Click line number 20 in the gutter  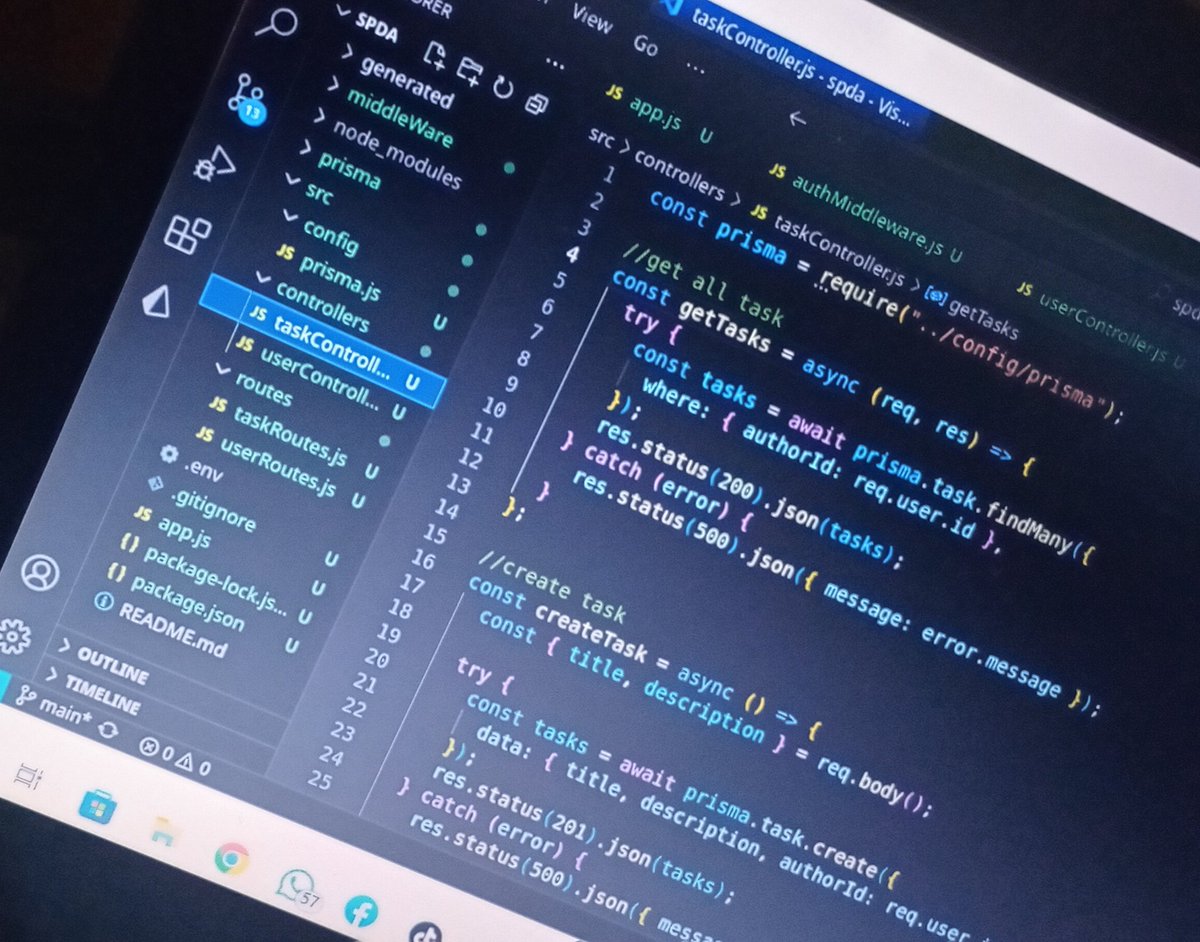coord(375,658)
